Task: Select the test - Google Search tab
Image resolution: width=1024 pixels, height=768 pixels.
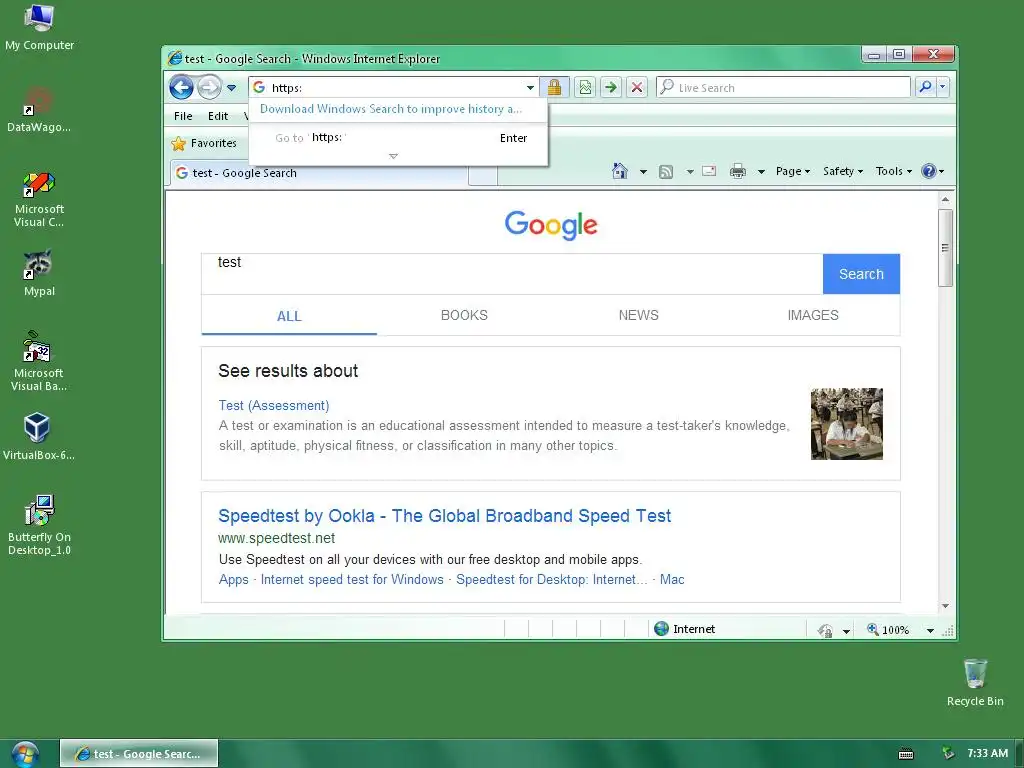Action: tap(319, 173)
